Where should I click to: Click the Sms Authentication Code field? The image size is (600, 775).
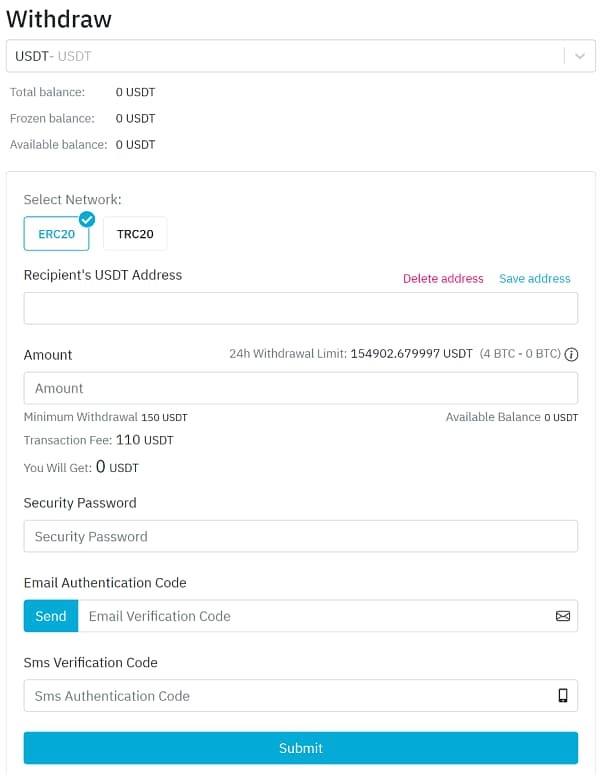point(300,695)
